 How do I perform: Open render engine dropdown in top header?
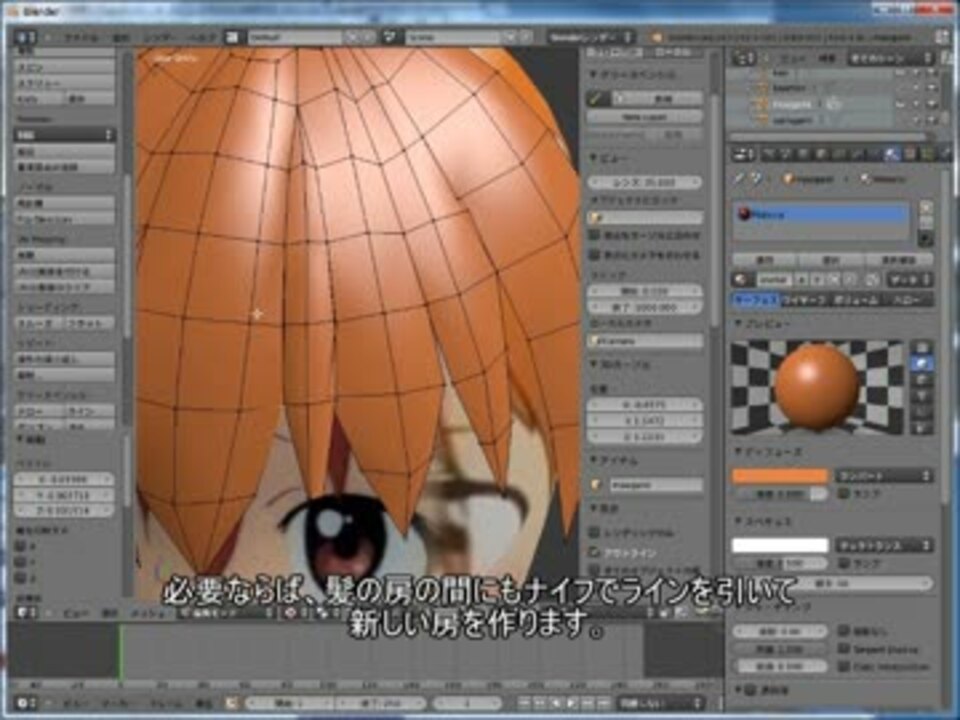[590, 37]
